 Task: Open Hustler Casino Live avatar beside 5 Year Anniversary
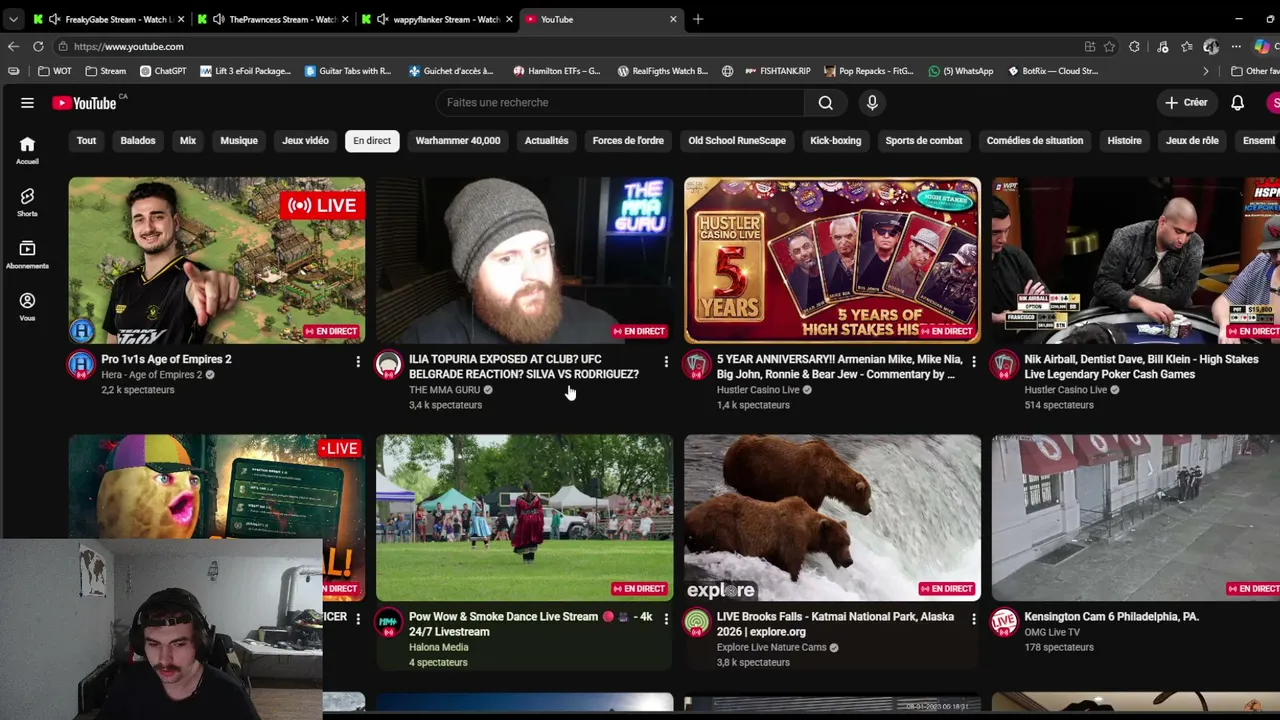pyautogui.click(x=696, y=364)
